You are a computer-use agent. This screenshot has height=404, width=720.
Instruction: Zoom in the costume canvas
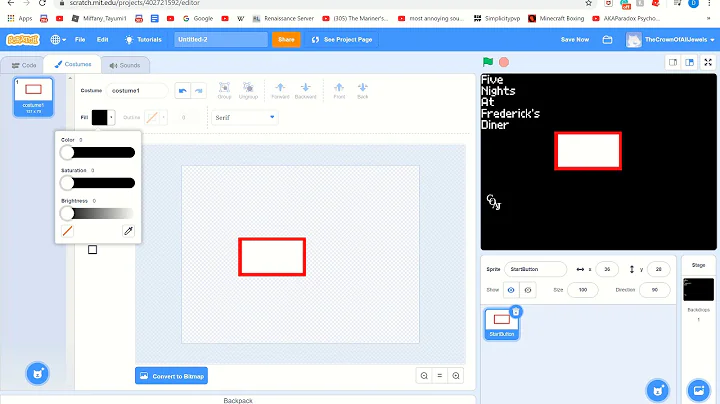pos(456,376)
